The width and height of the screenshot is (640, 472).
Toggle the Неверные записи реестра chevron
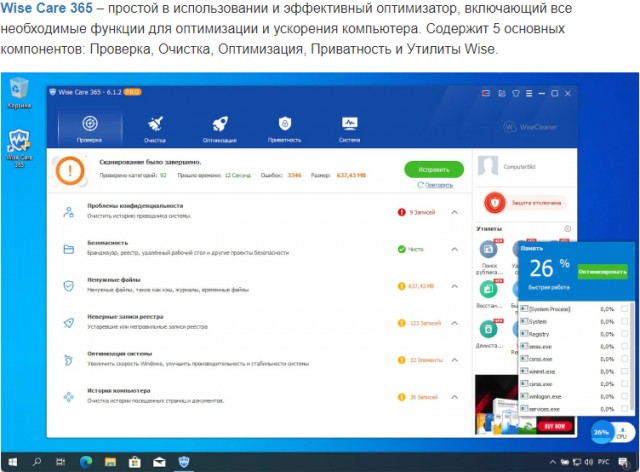454,323
